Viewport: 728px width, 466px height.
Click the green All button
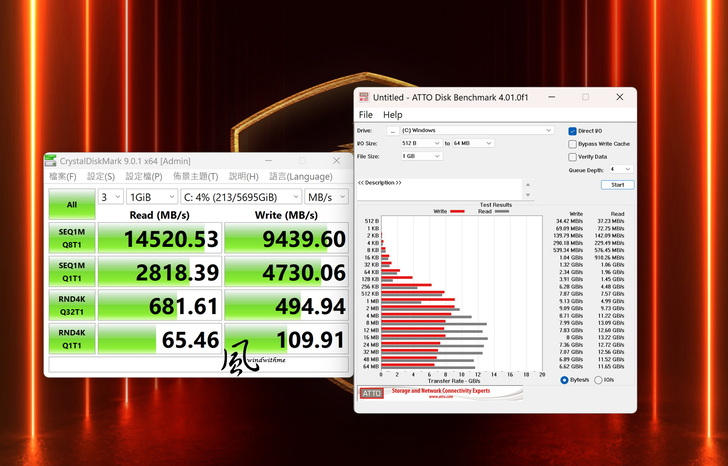(x=71, y=204)
